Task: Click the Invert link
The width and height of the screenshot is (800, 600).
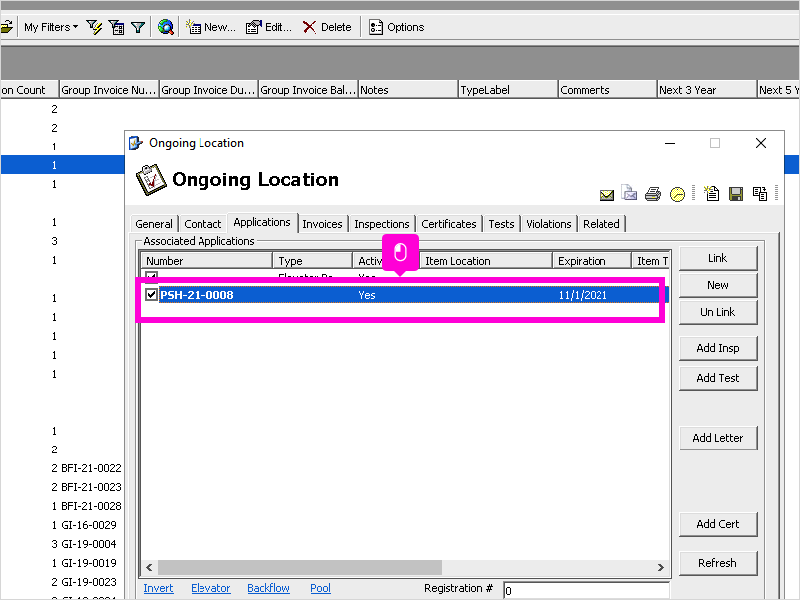Action: pyautogui.click(x=159, y=588)
